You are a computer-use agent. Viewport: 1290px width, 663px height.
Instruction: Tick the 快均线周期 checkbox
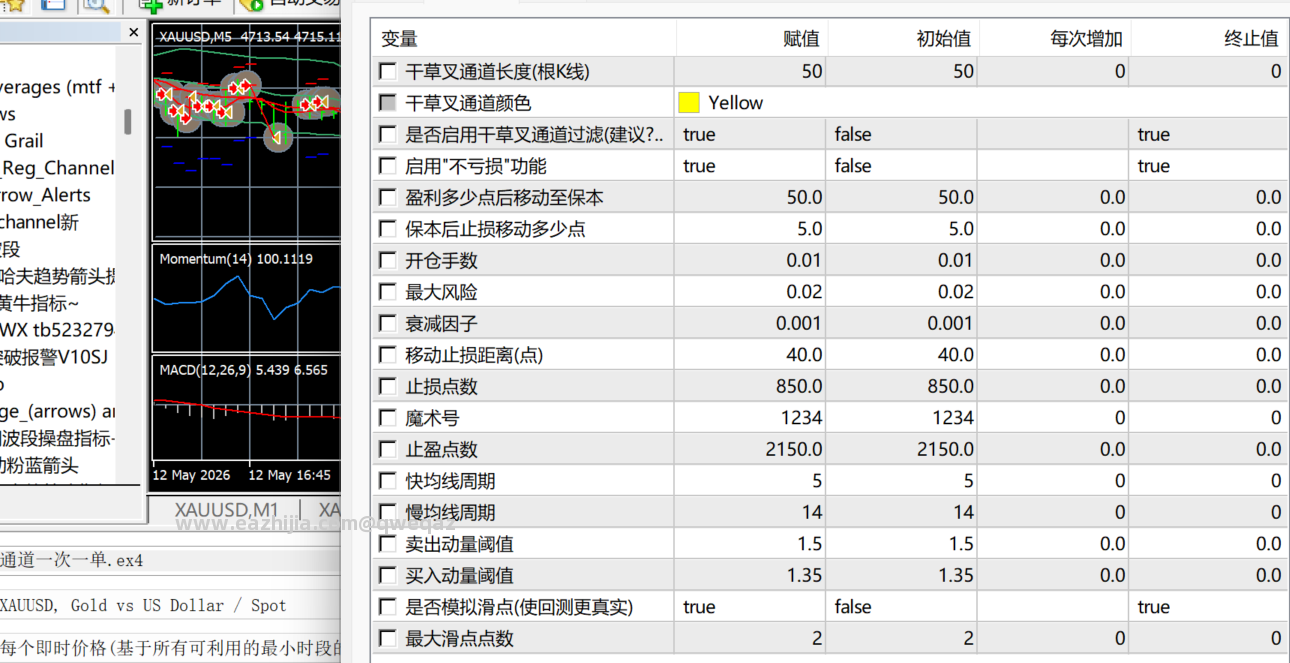tap(388, 481)
